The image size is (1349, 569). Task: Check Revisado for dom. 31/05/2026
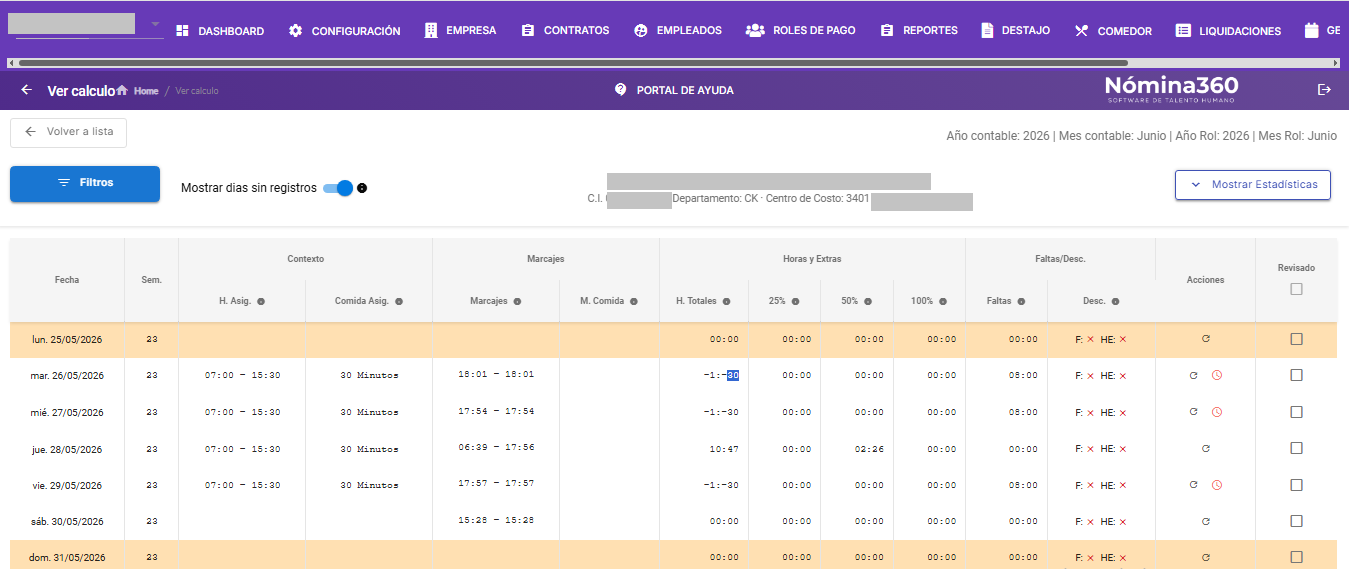click(1296, 557)
